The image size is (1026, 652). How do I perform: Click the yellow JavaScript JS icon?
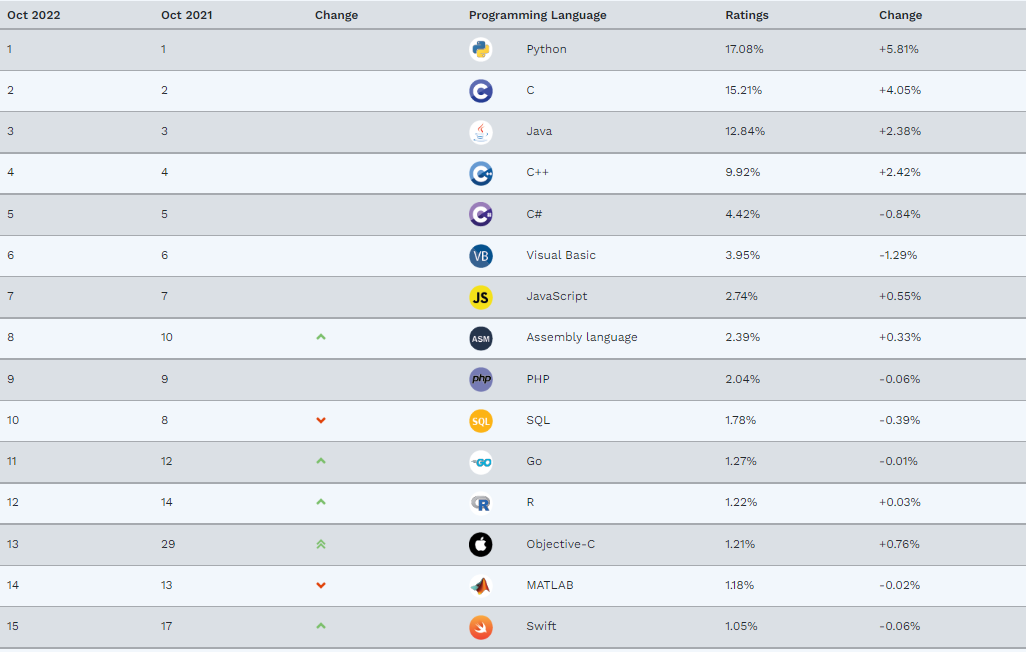tap(481, 297)
